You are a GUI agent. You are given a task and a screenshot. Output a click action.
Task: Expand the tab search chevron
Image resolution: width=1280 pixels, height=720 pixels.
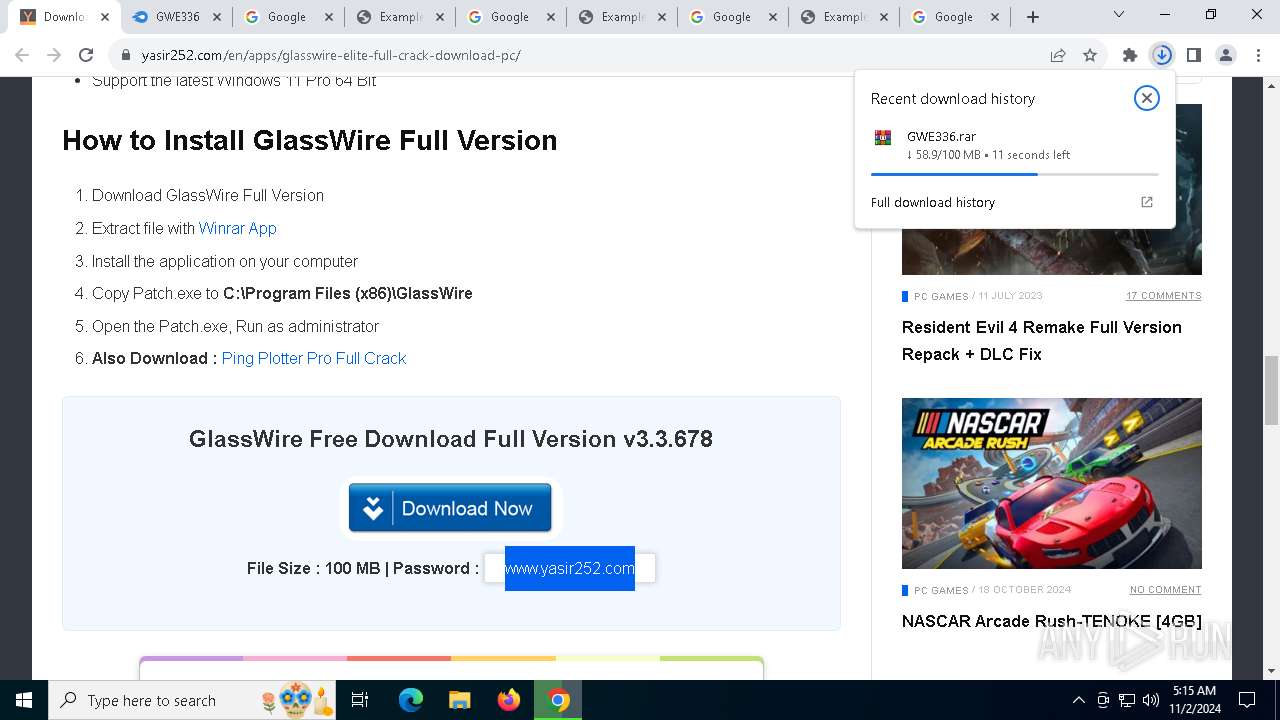coord(1119,14)
